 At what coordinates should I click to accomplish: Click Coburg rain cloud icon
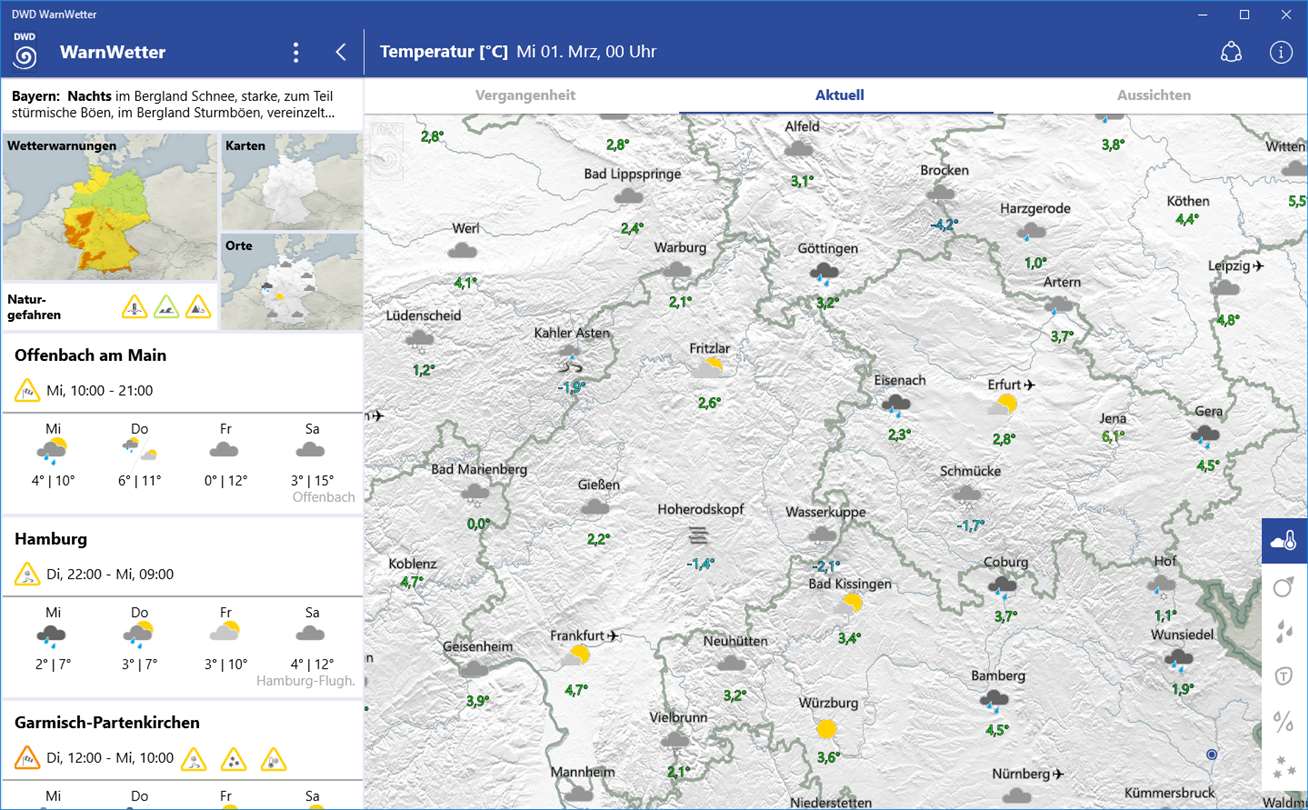coord(1002,588)
